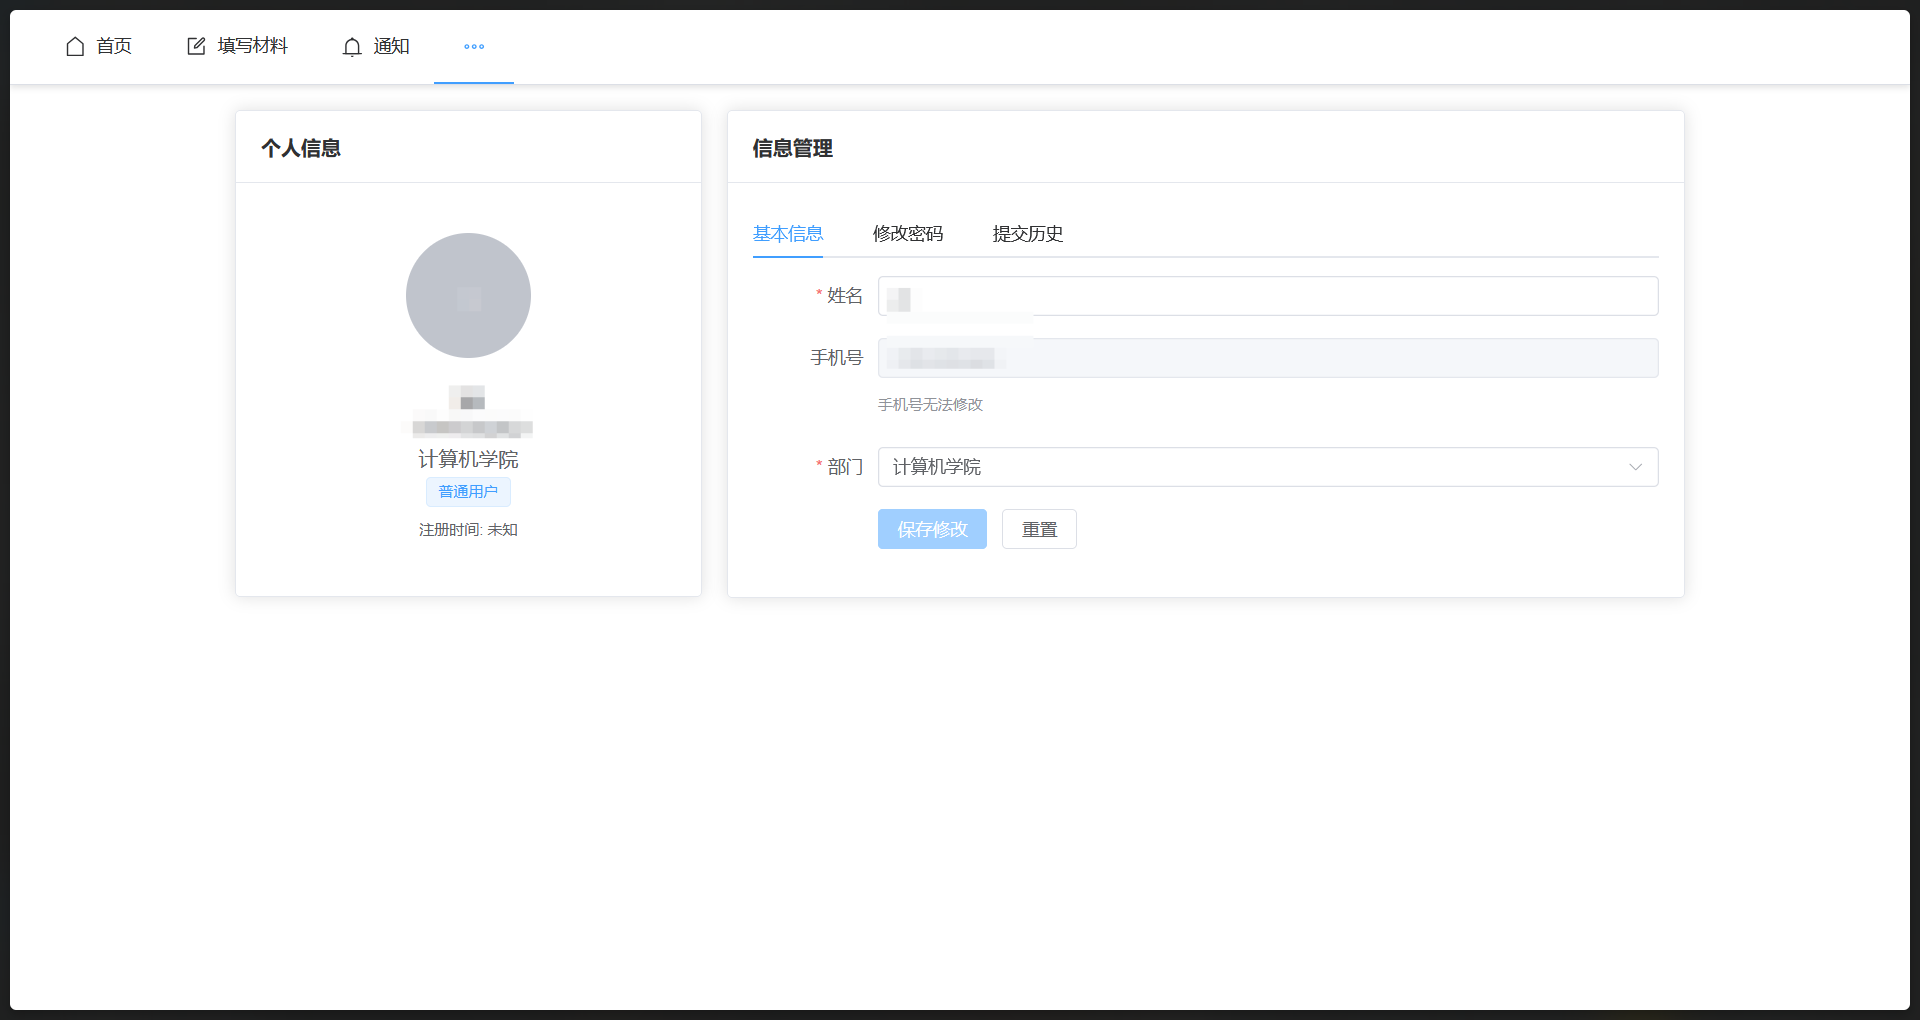Switch to 修改密码 tab

(x=908, y=233)
